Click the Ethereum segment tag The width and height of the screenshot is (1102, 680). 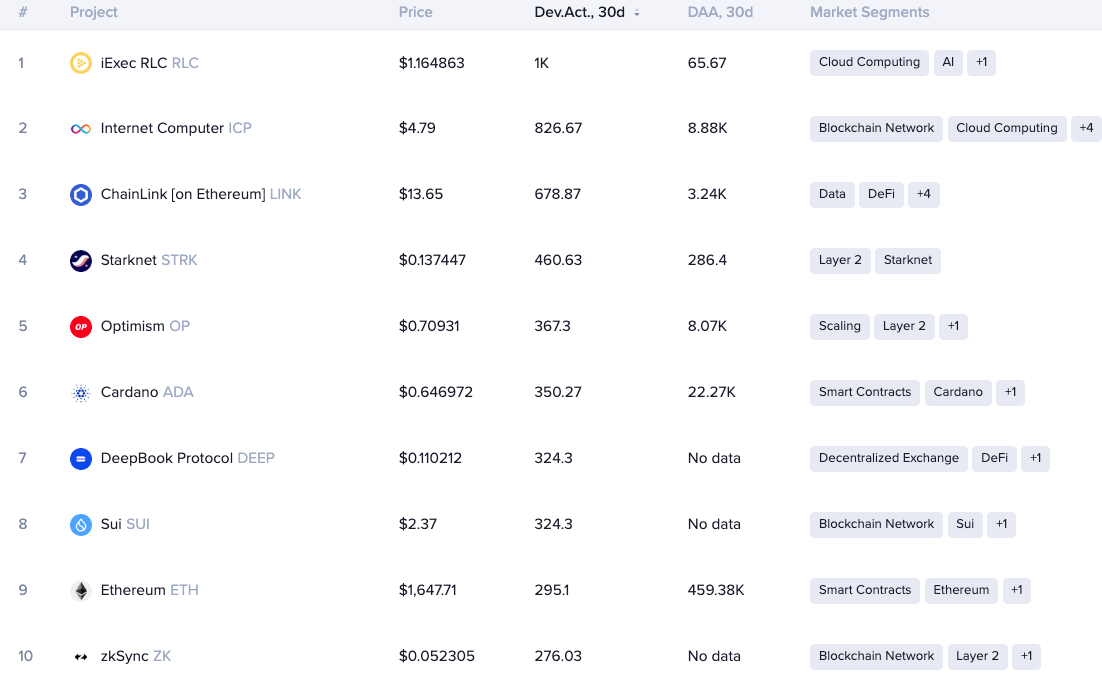[961, 591]
